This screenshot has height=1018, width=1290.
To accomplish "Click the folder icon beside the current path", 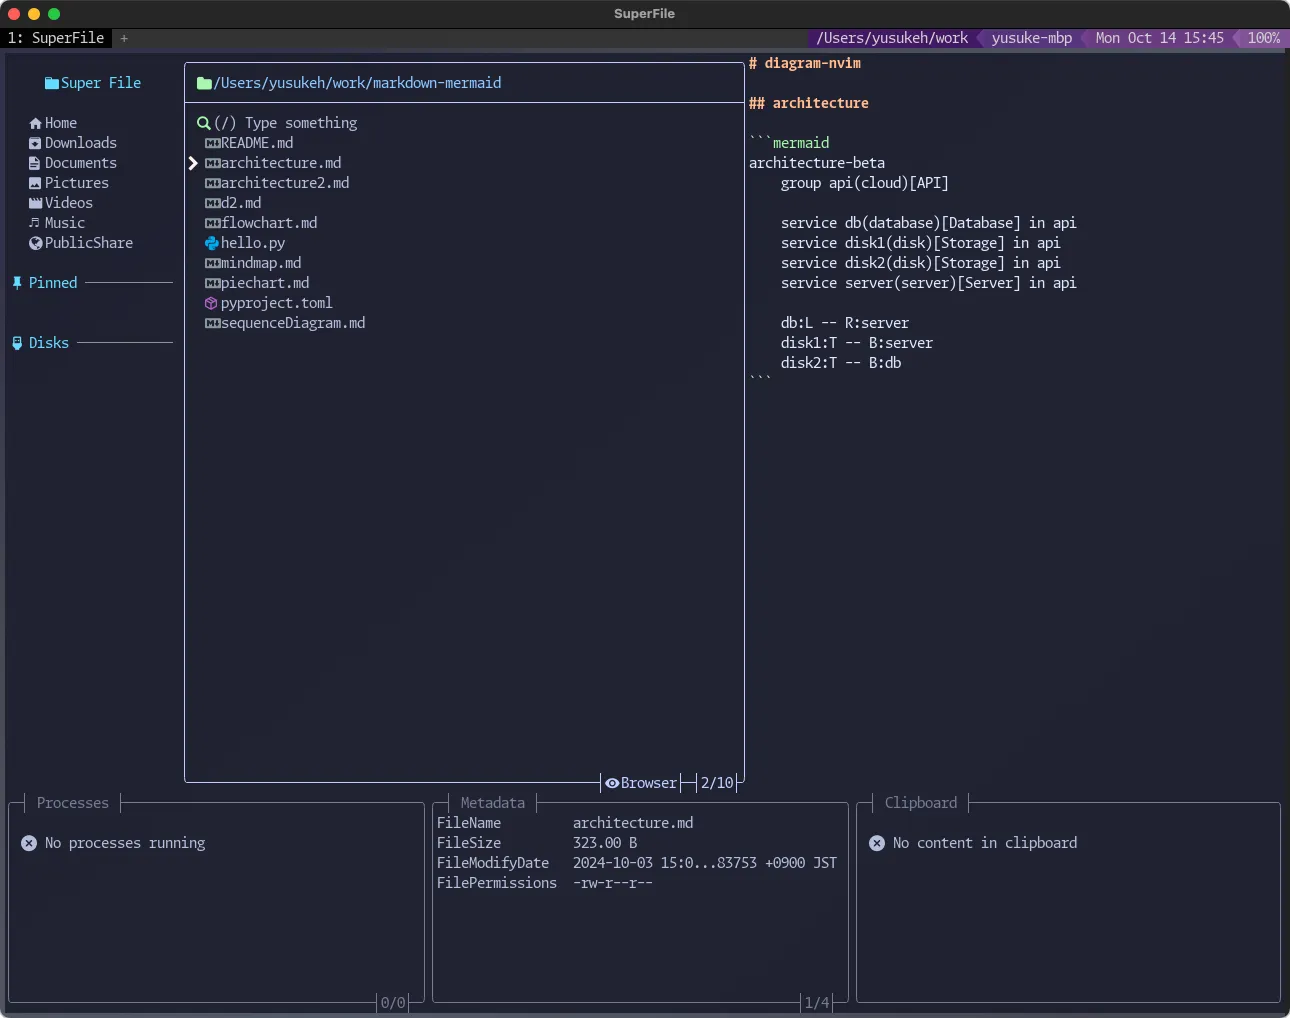I will (x=204, y=83).
